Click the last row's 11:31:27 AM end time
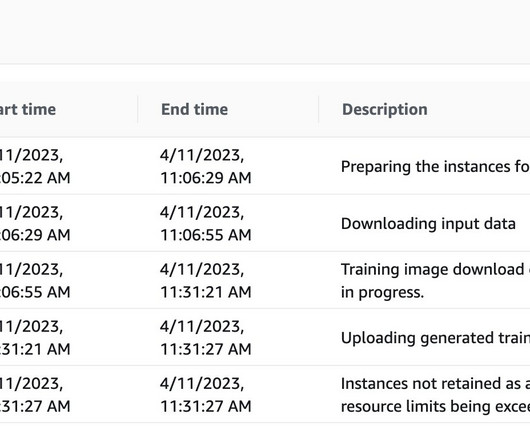Viewport: 530px width, 442px height. (206, 395)
